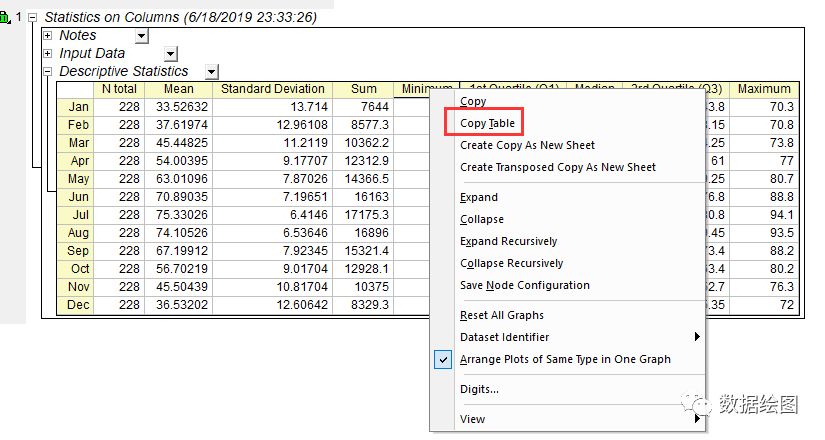Image resolution: width=825 pixels, height=440 pixels.
Task: Click the Input Data section label
Action: tap(92, 54)
